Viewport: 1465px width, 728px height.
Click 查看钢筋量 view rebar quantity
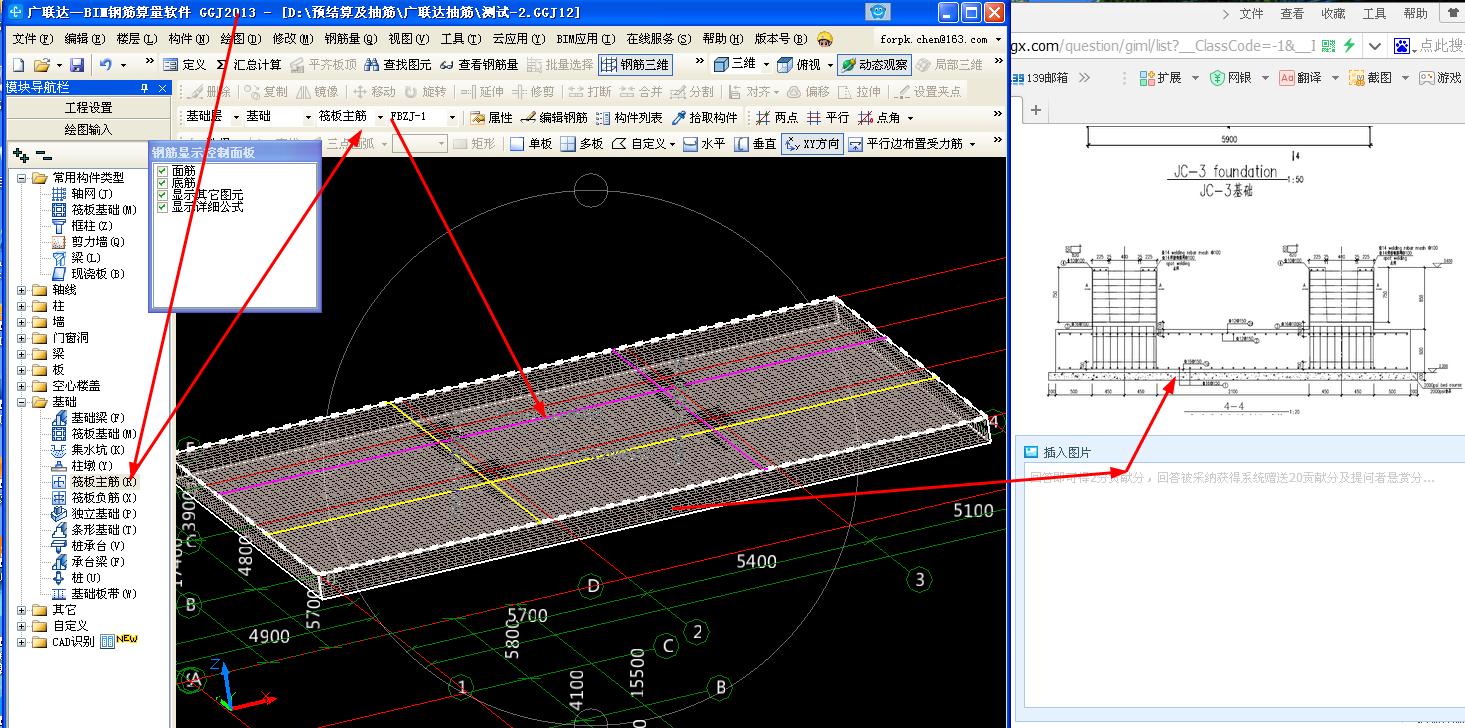click(x=479, y=64)
